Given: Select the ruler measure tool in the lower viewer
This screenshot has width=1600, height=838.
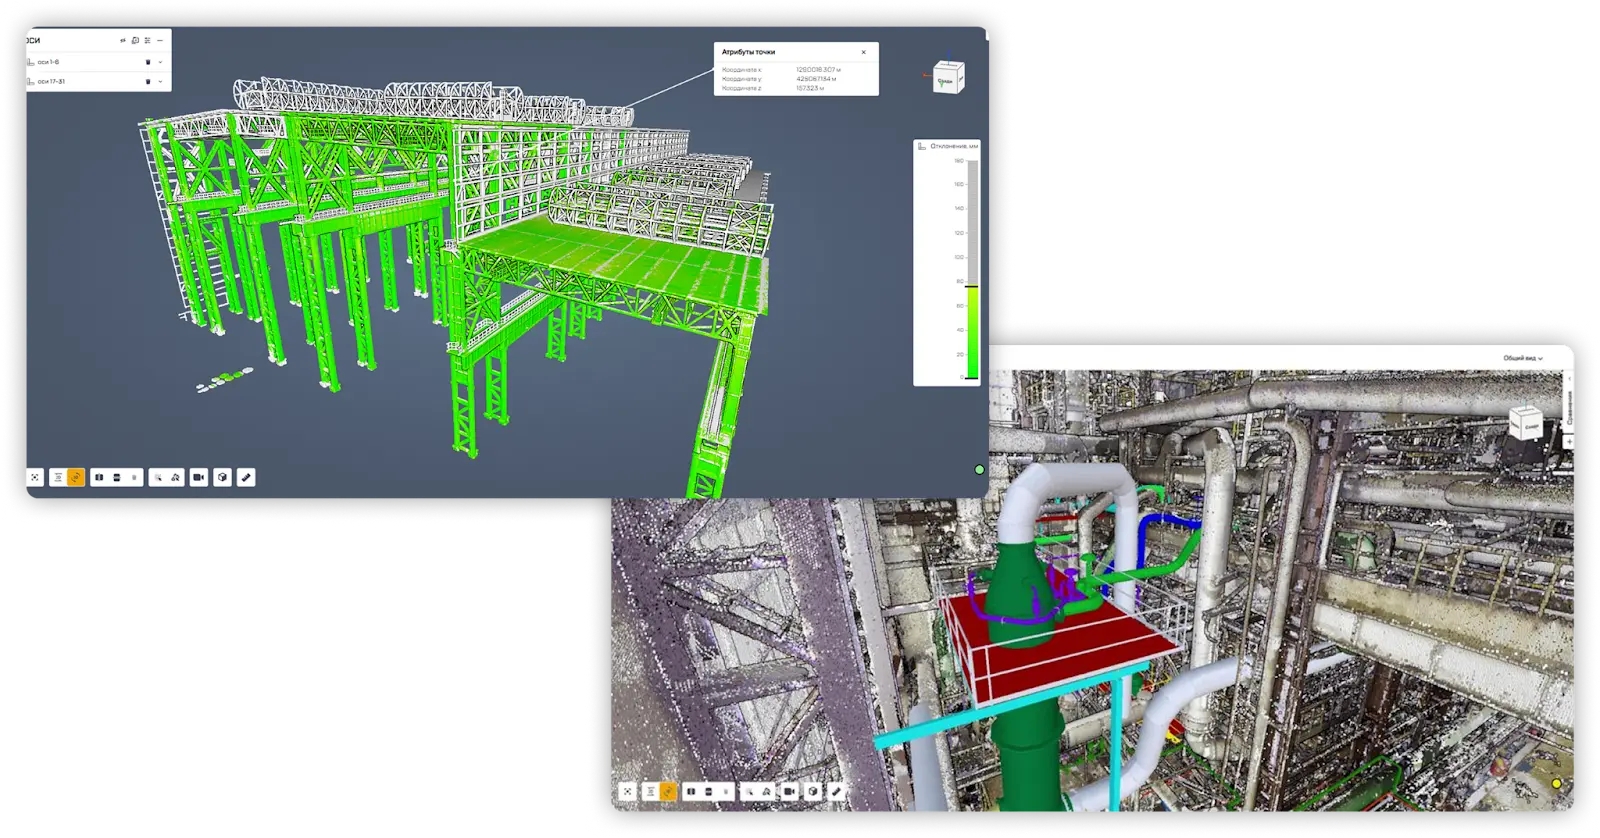Looking at the screenshot, I should pyautogui.click(x=837, y=791).
